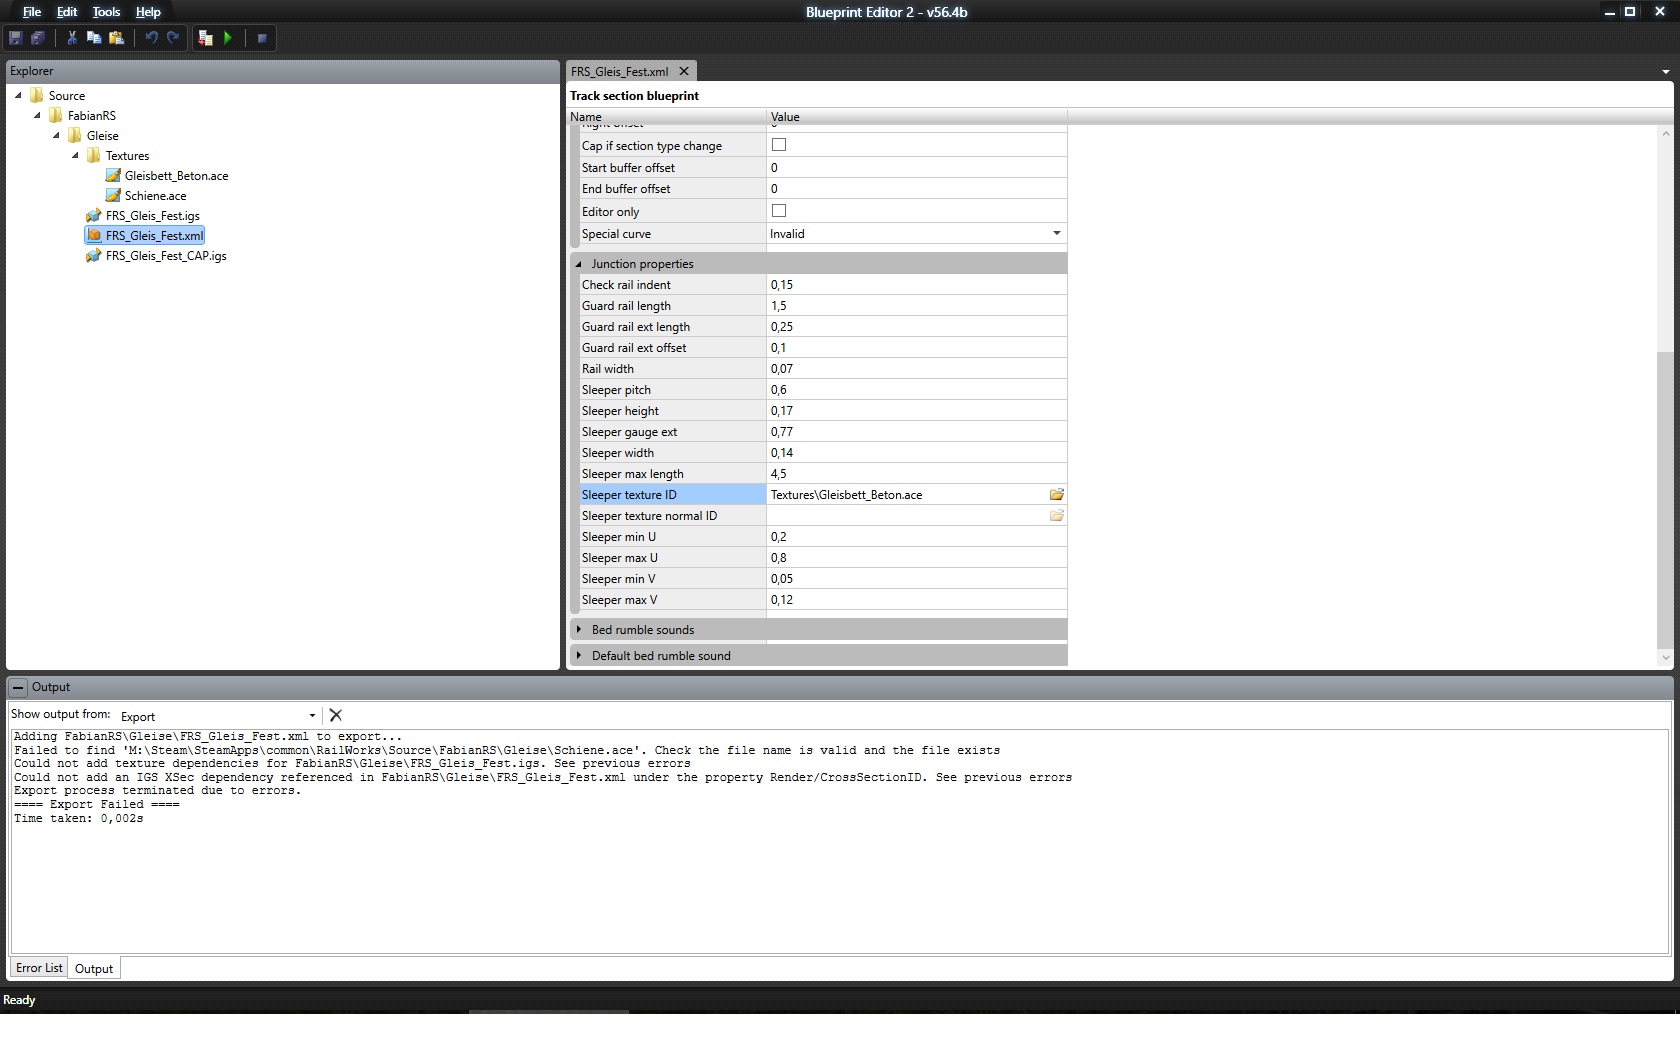Click the Guard rail length value field
Viewport: 1680px width, 1050px height.
pos(917,306)
